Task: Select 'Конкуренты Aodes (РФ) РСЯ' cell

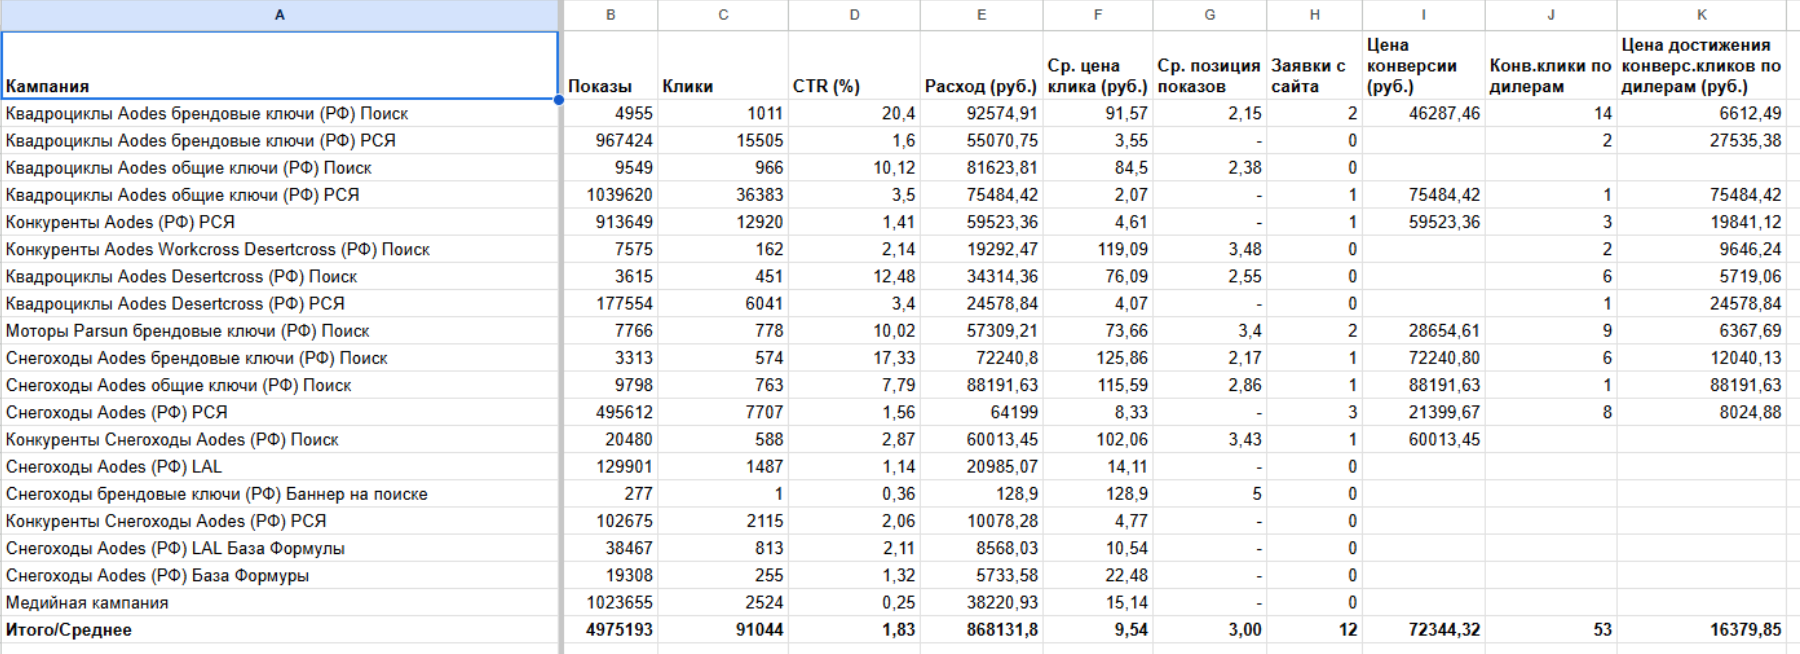Action: tap(280, 222)
